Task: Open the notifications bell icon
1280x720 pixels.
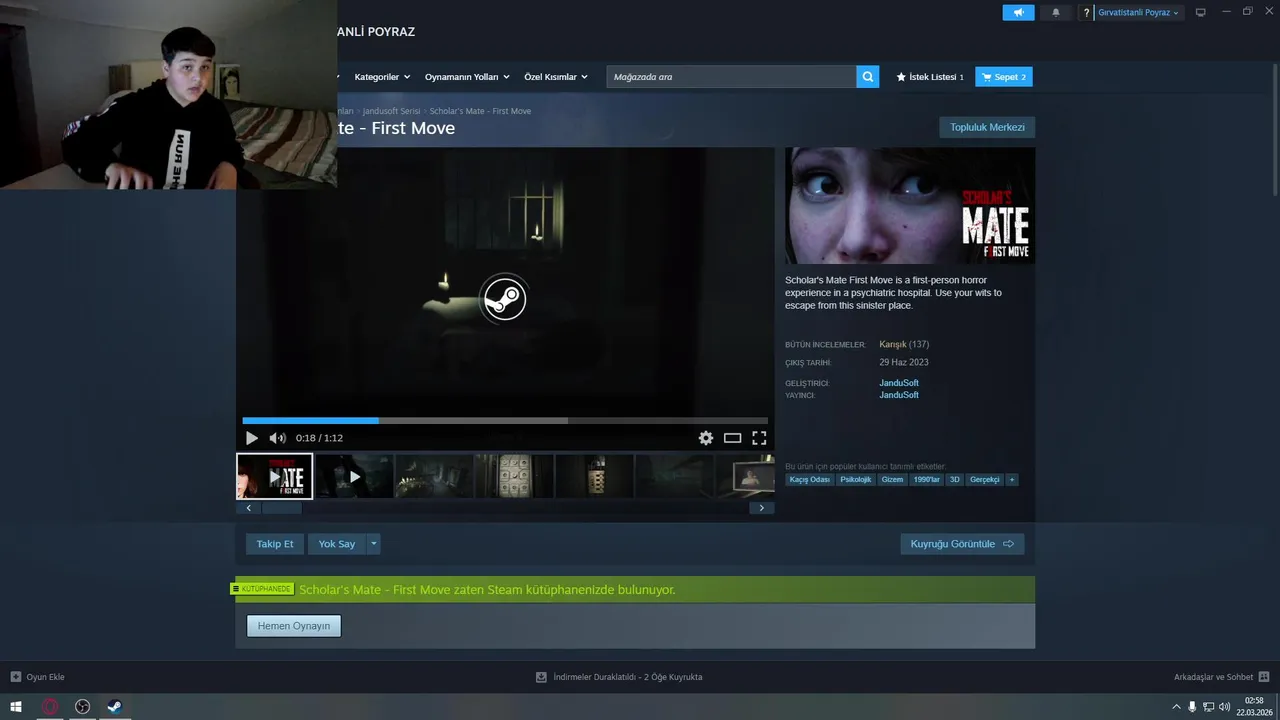Action: click(x=1056, y=12)
